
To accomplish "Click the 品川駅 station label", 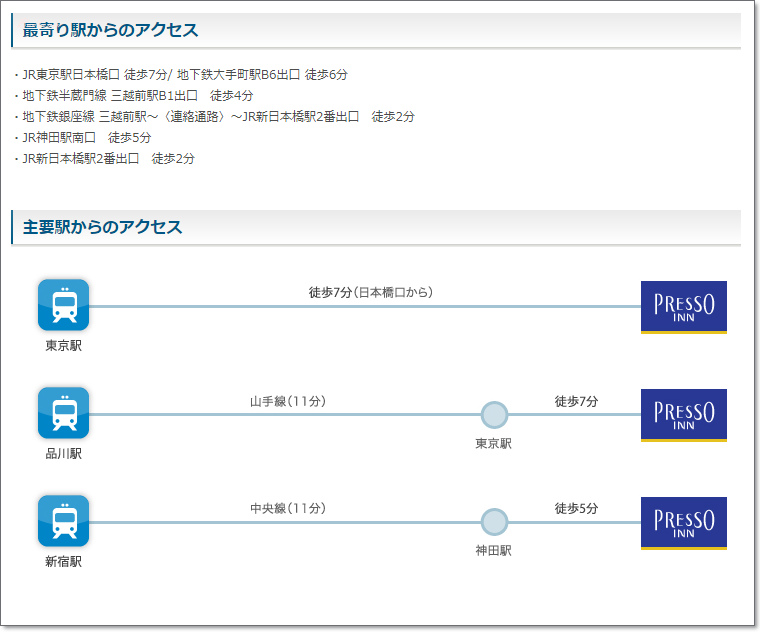I will [x=64, y=454].
